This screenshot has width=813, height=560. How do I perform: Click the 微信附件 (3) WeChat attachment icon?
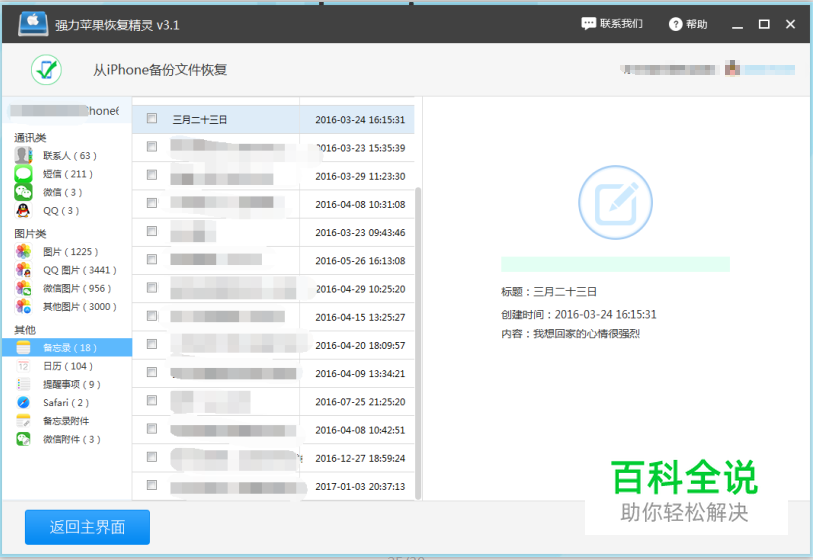tap(23, 439)
